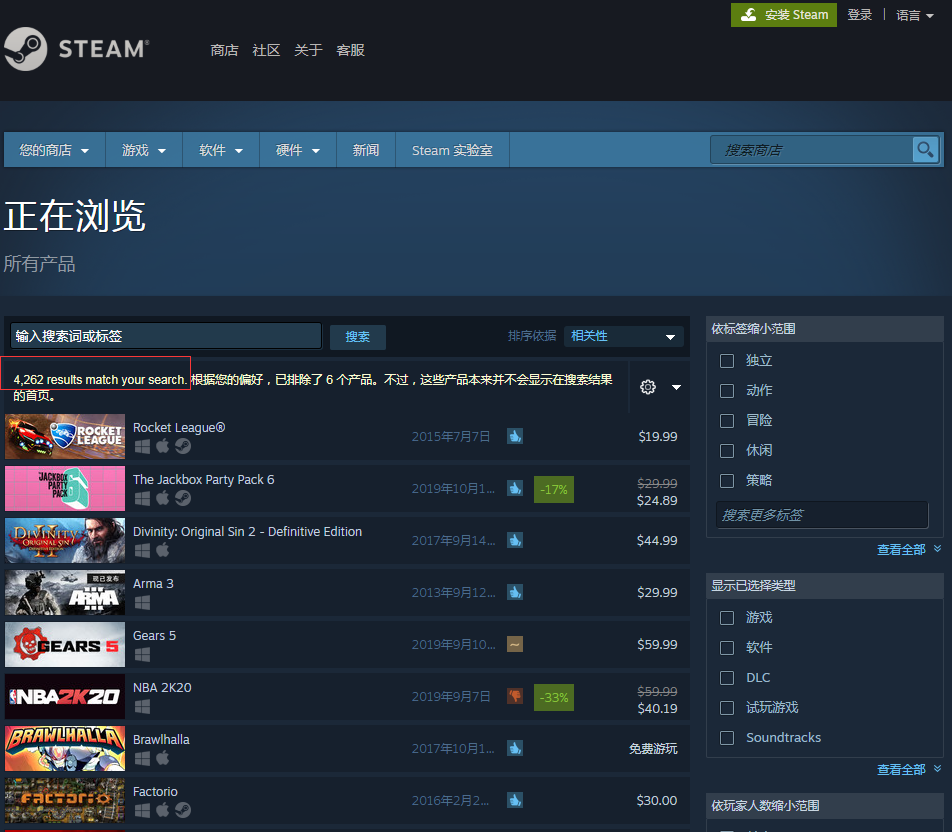This screenshot has height=832, width=952.
Task: Open 商店 in top menu
Action: [x=224, y=50]
